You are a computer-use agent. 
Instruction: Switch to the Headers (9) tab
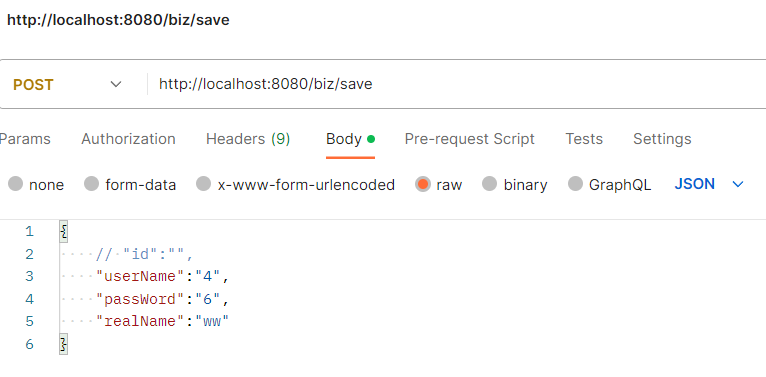(248, 139)
